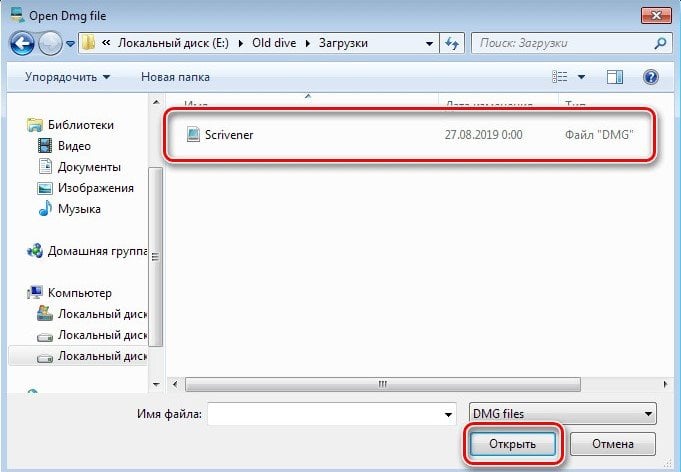
Task: Click the Изображения picture icon
Action: click(45, 188)
